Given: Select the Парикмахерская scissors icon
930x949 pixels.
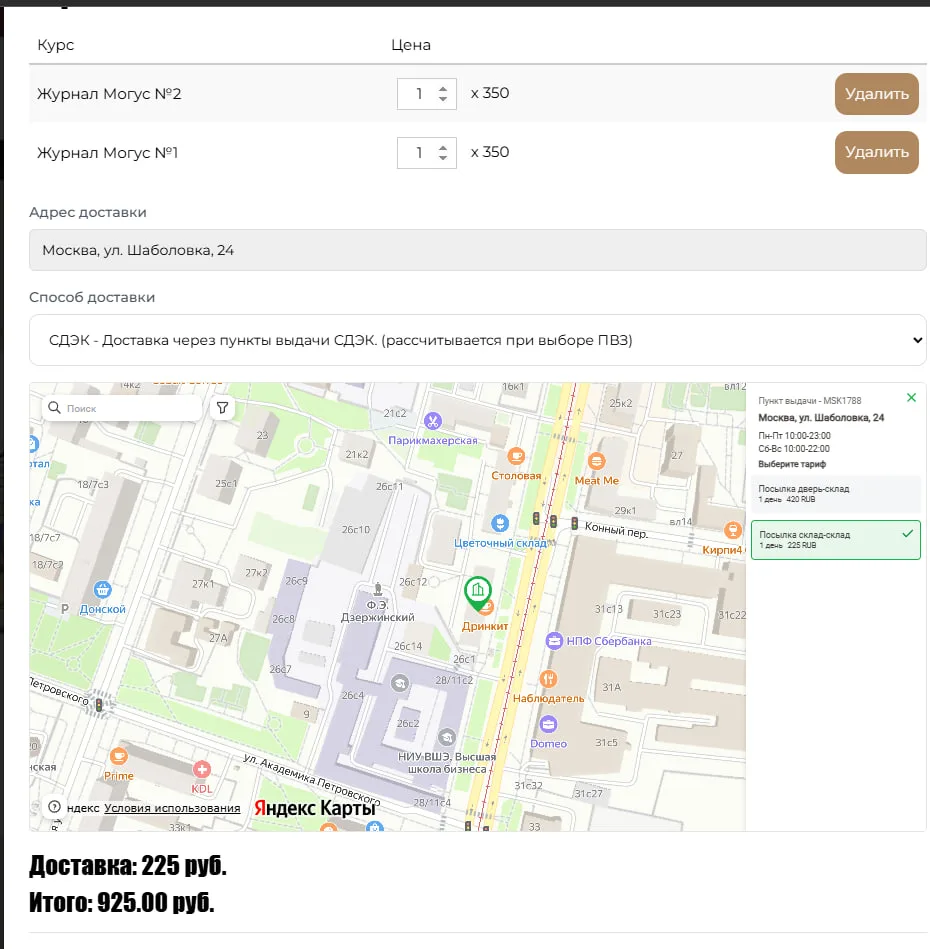Looking at the screenshot, I should coord(432,421).
